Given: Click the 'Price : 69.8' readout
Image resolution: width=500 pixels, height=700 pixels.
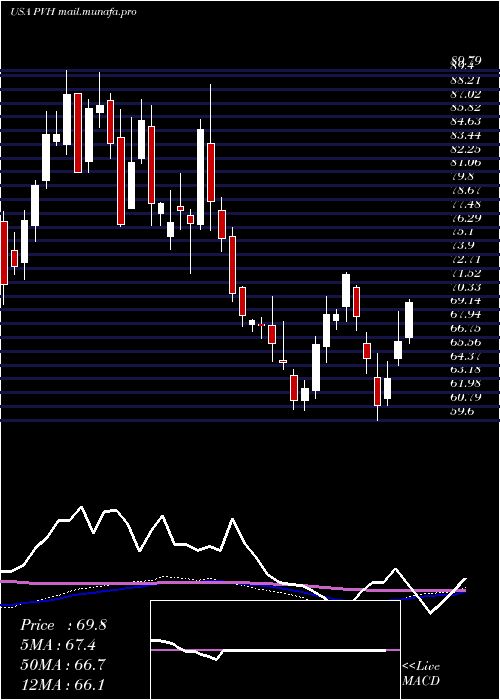Looking at the screenshot, I should (63, 625).
